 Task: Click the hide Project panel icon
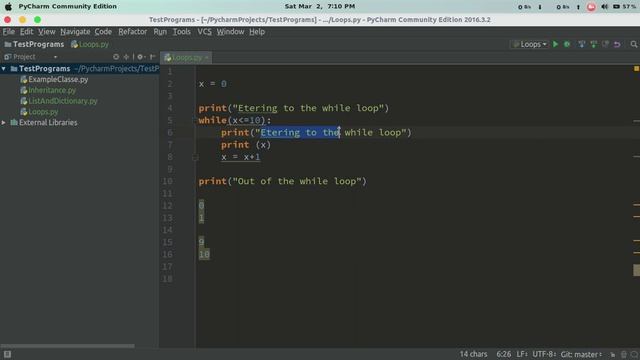click(x=152, y=57)
